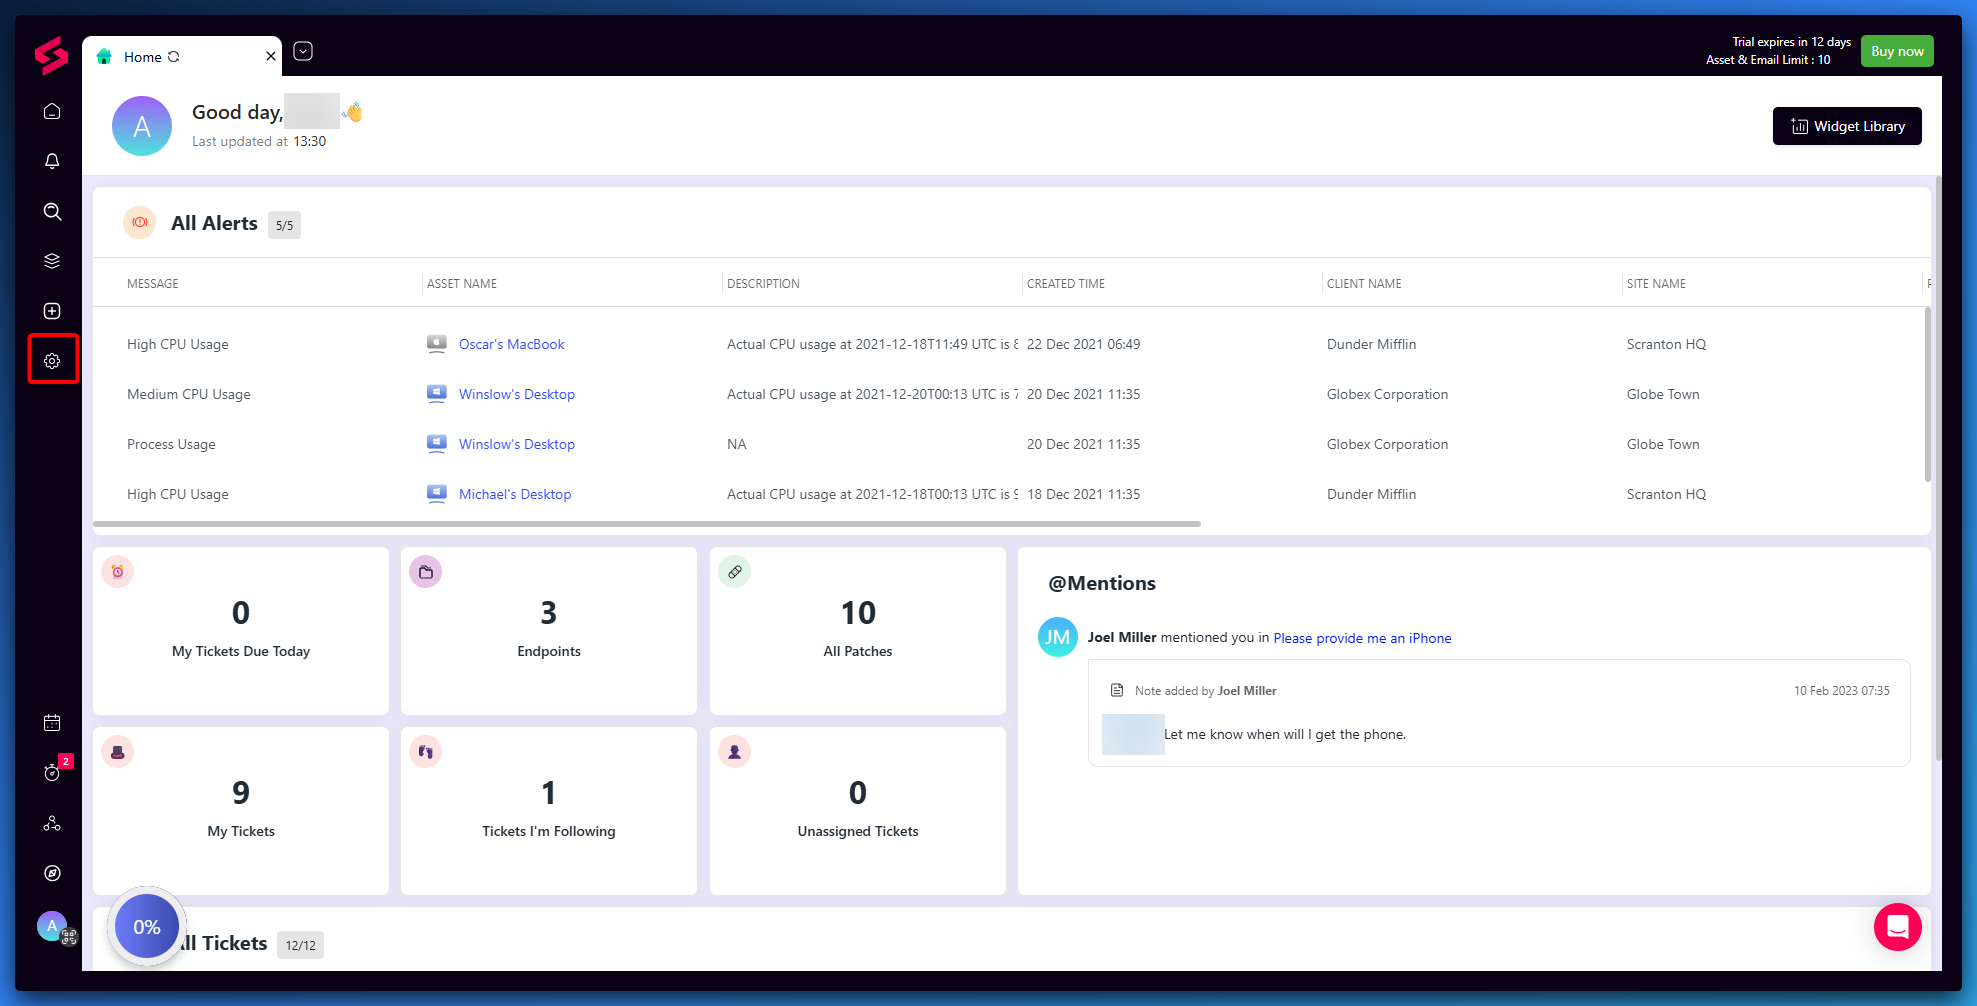
Task: Refresh the Home tab with reload icon
Action: point(174,57)
